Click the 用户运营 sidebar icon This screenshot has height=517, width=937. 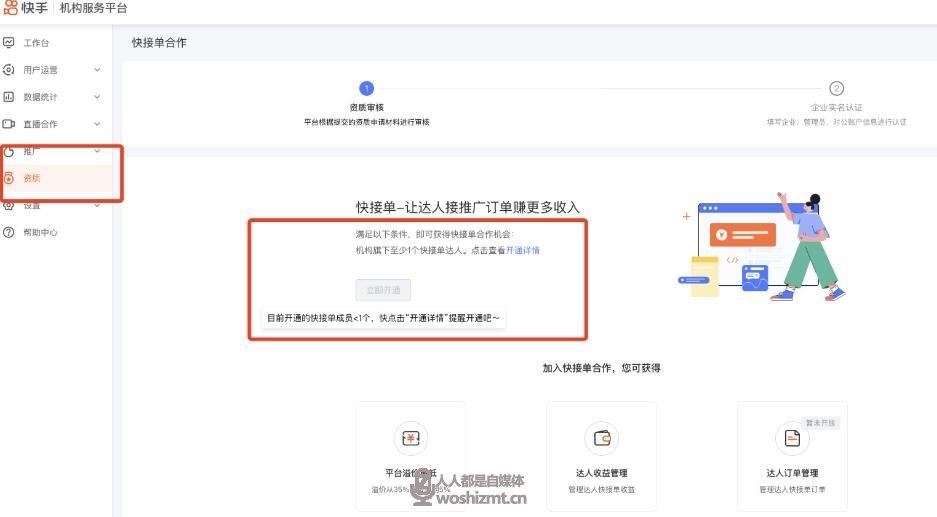coord(9,70)
